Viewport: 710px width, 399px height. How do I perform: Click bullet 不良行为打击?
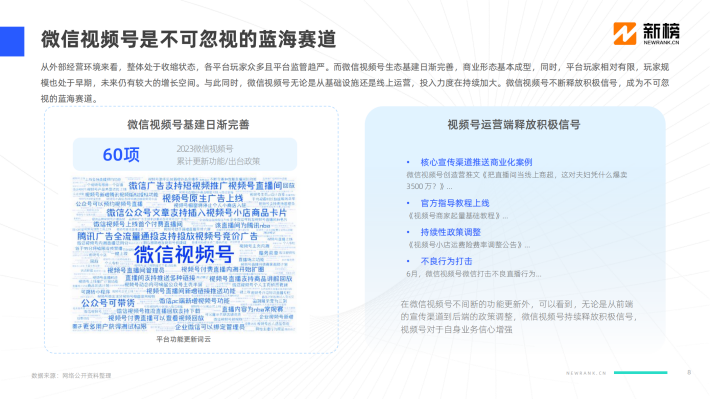[446, 261]
